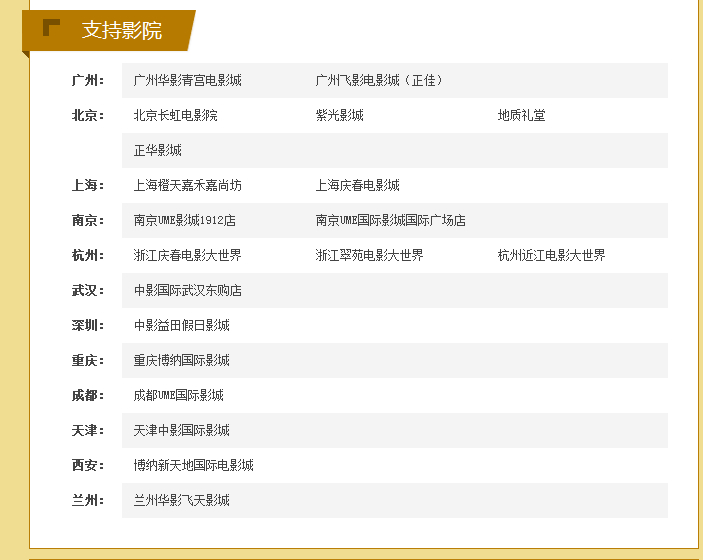Screen dimensions: 703x560
Task: Select the 杭州: city label
Action: tap(88, 256)
